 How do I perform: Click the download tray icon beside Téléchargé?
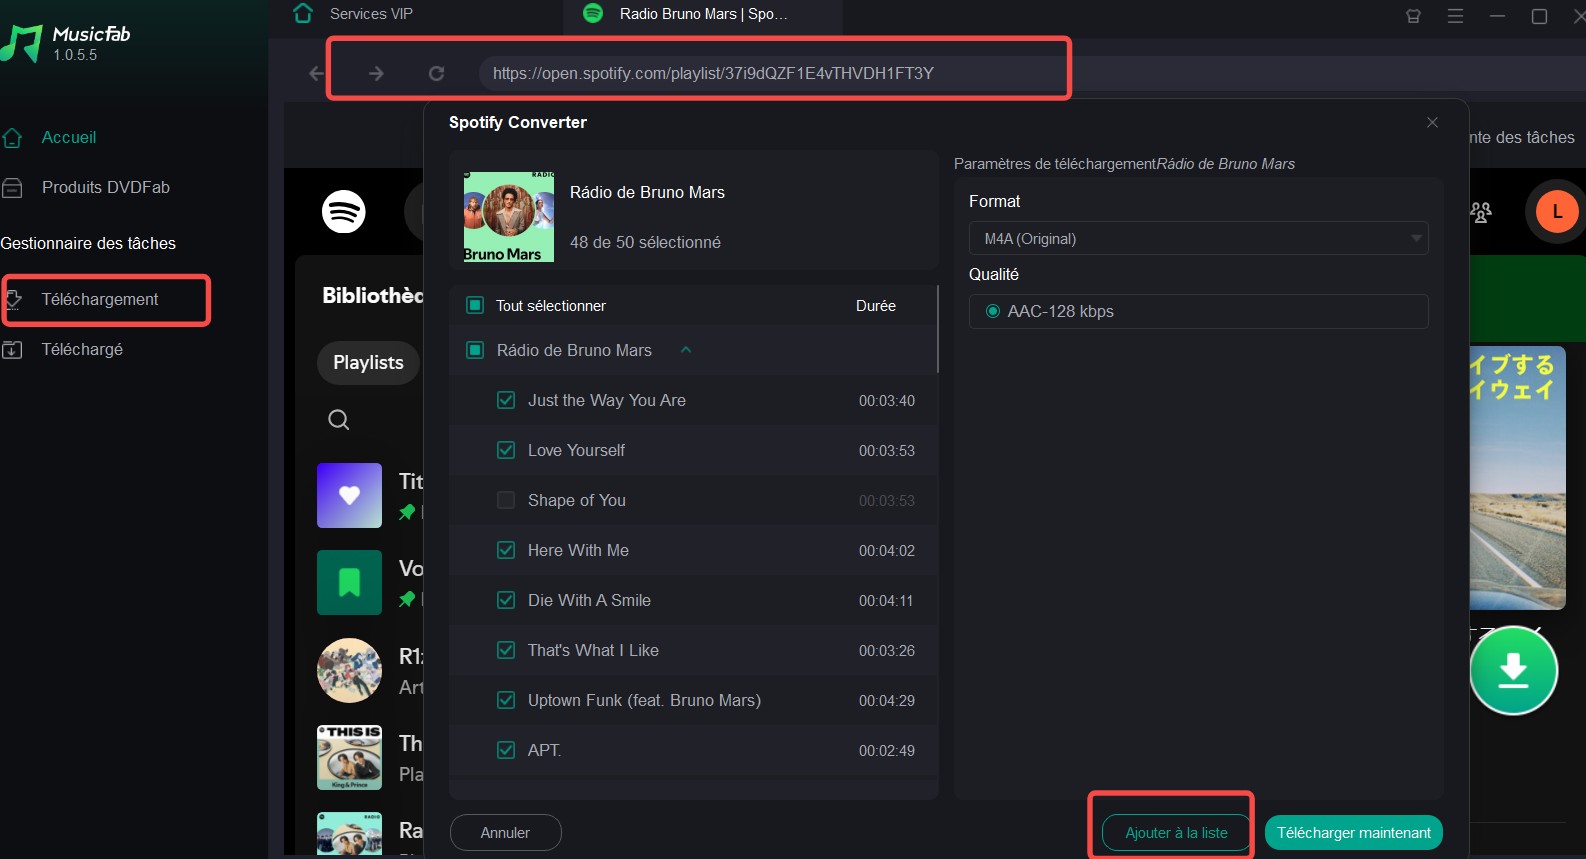click(x=12, y=349)
